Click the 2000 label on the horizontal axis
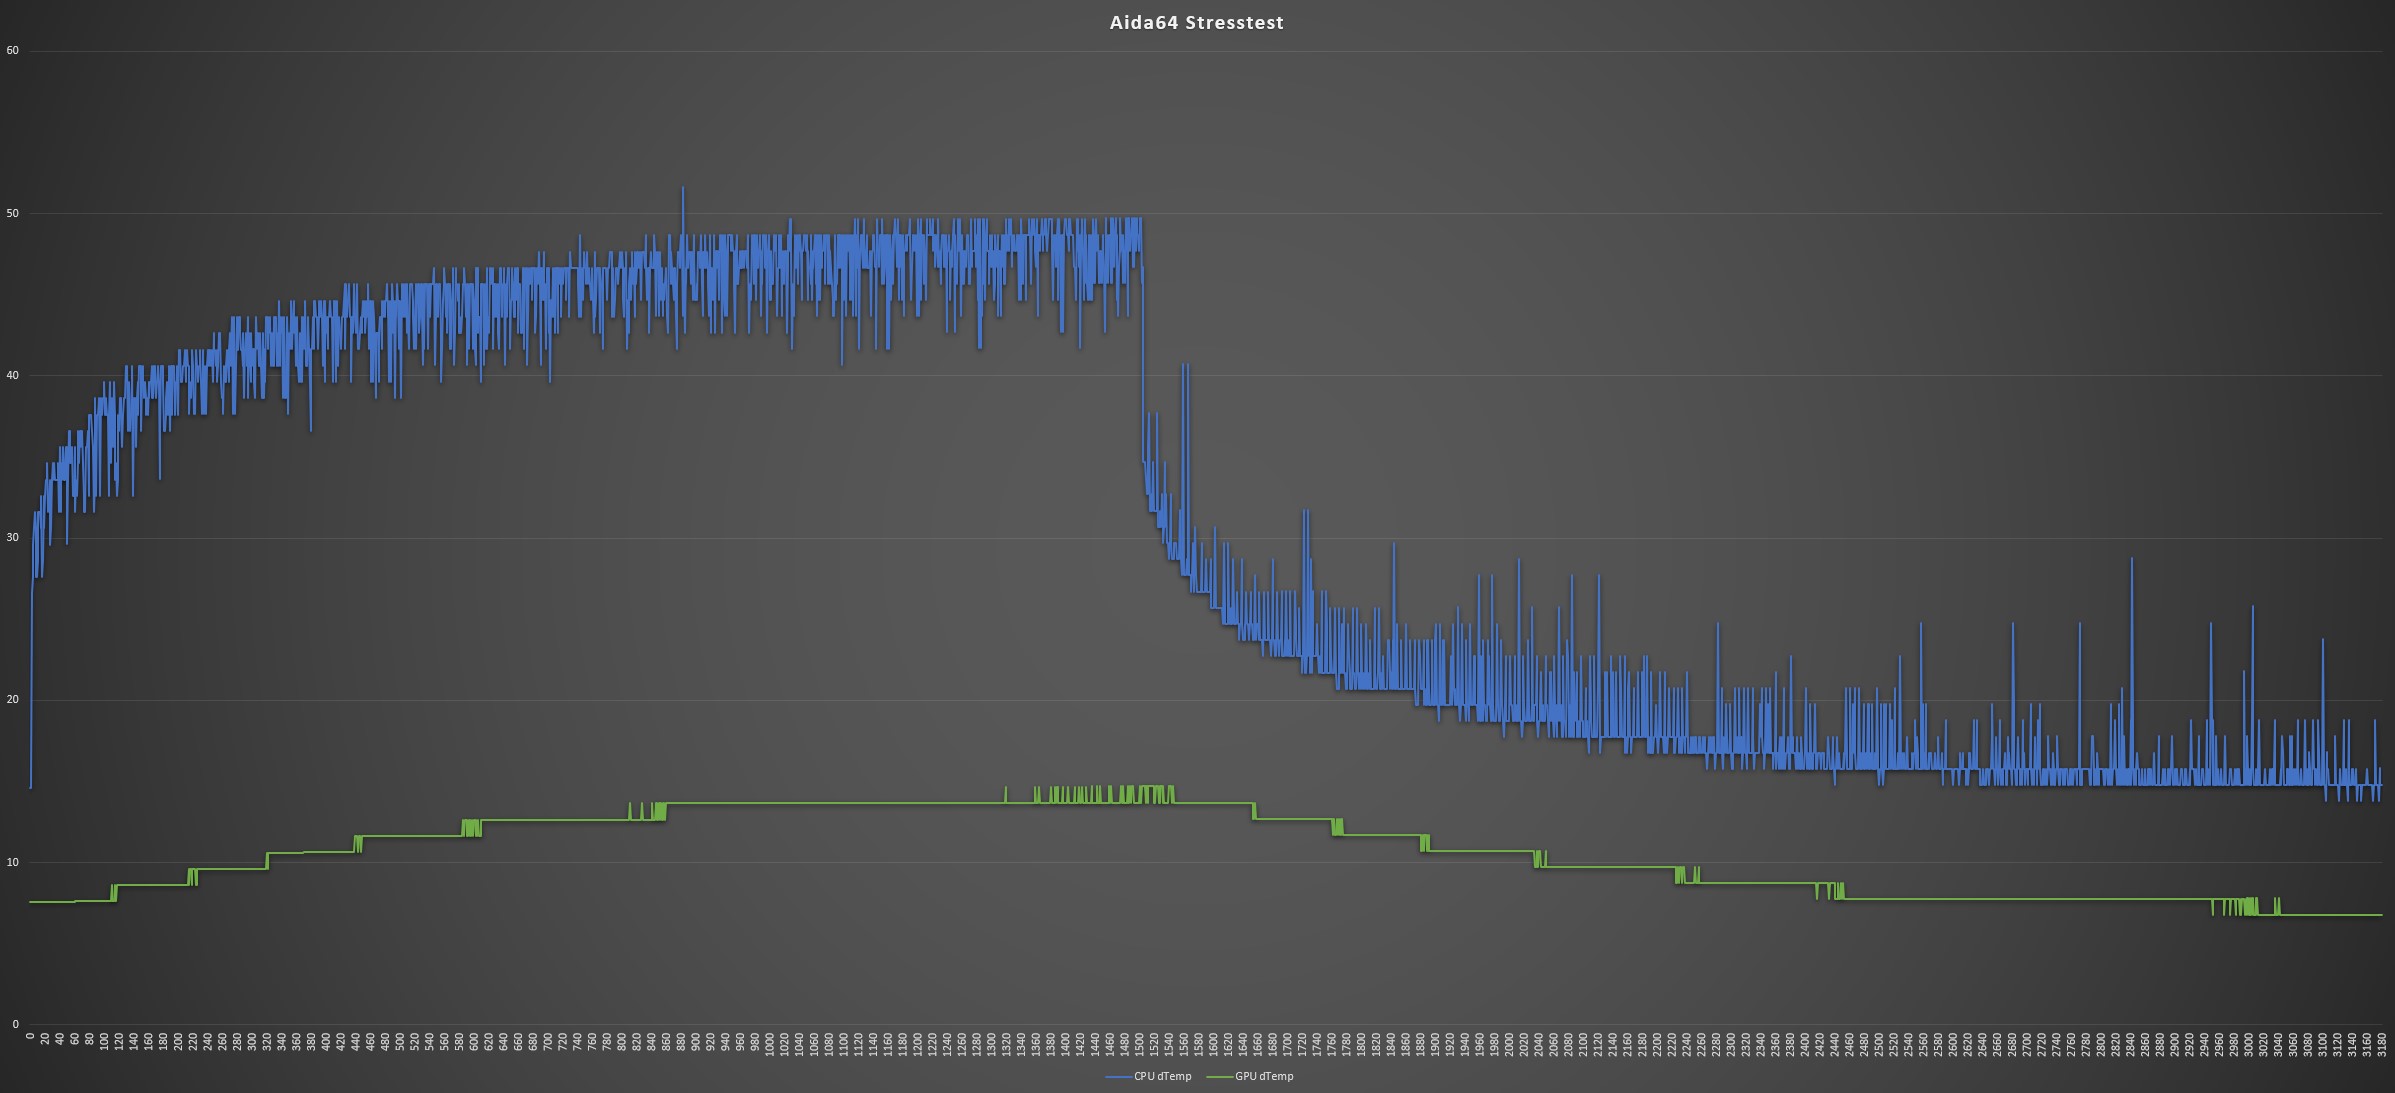This screenshot has height=1093, width=2395. pos(1509,1043)
